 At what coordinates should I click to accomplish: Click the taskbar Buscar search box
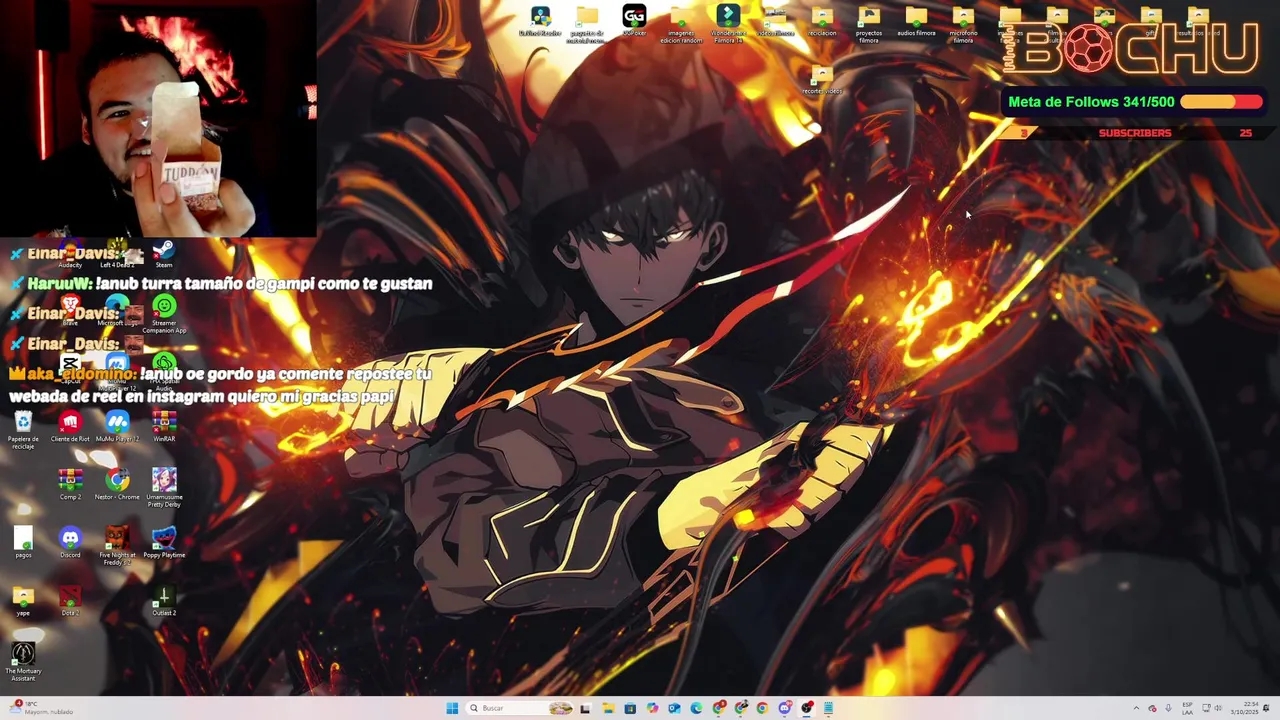pos(520,708)
